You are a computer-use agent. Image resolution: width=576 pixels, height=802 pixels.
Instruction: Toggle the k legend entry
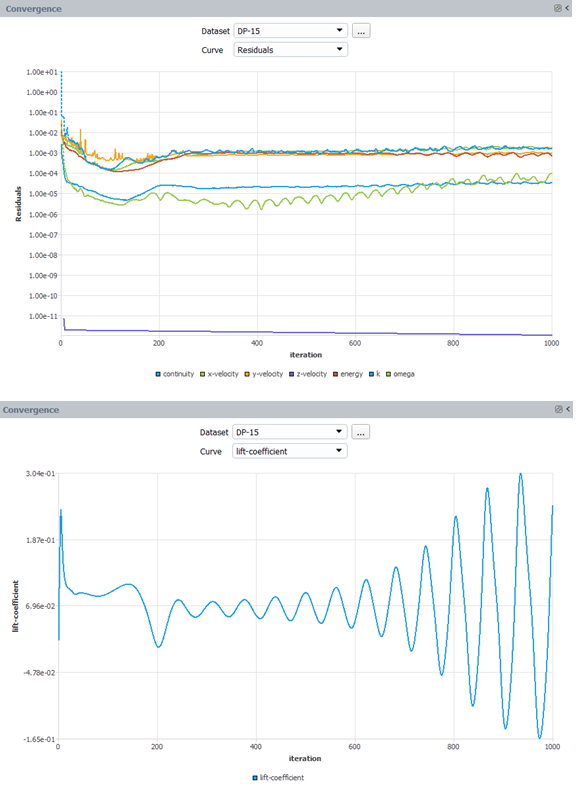click(374, 374)
